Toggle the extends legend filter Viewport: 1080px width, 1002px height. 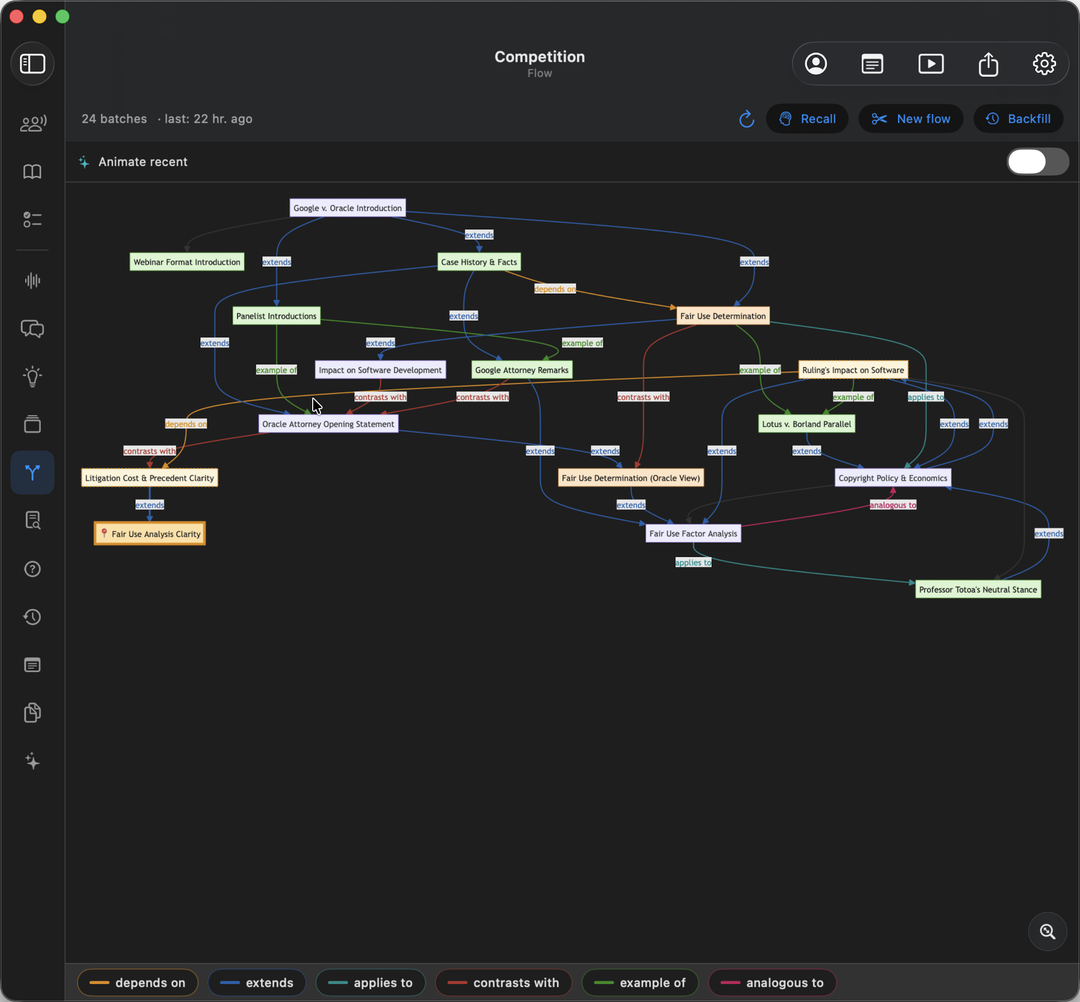tap(256, 983)
